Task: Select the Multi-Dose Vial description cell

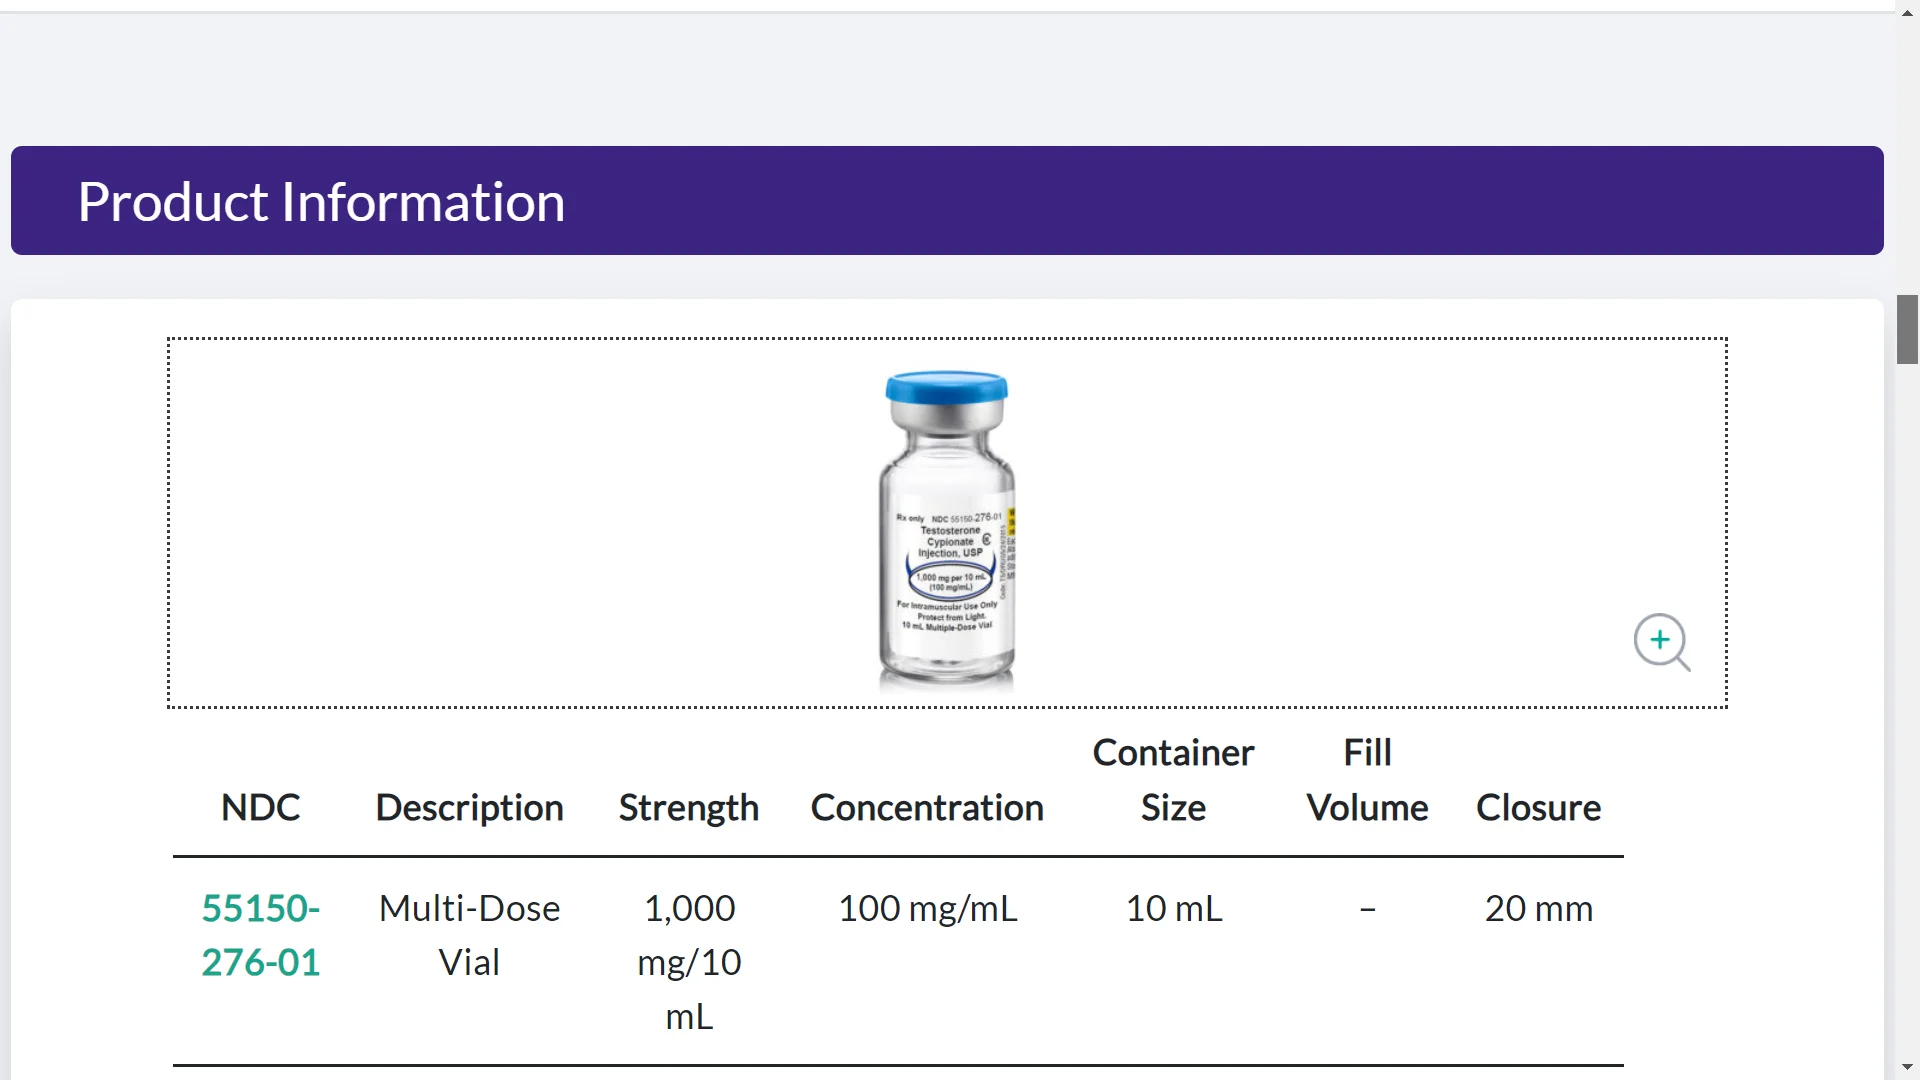Action: (x=470, y=935)
